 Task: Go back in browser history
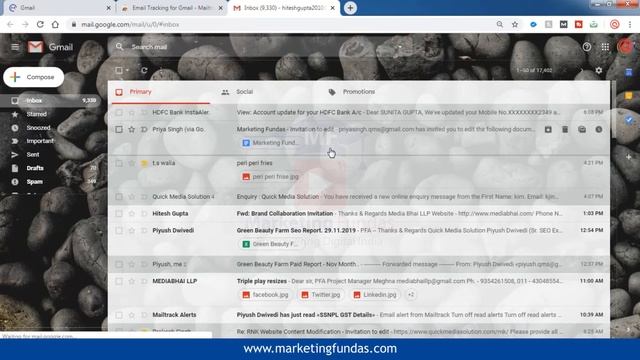pos(10,24)
